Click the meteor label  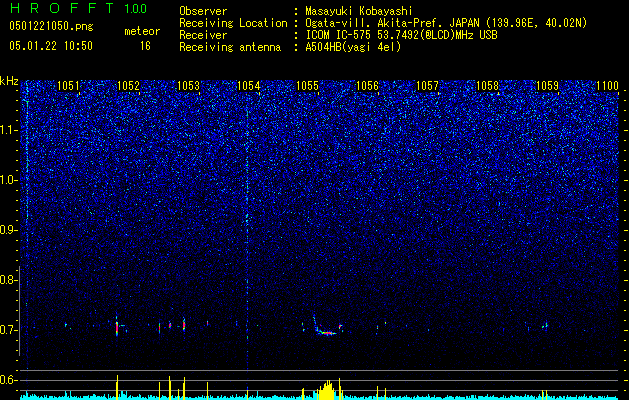tap(142, 31)
